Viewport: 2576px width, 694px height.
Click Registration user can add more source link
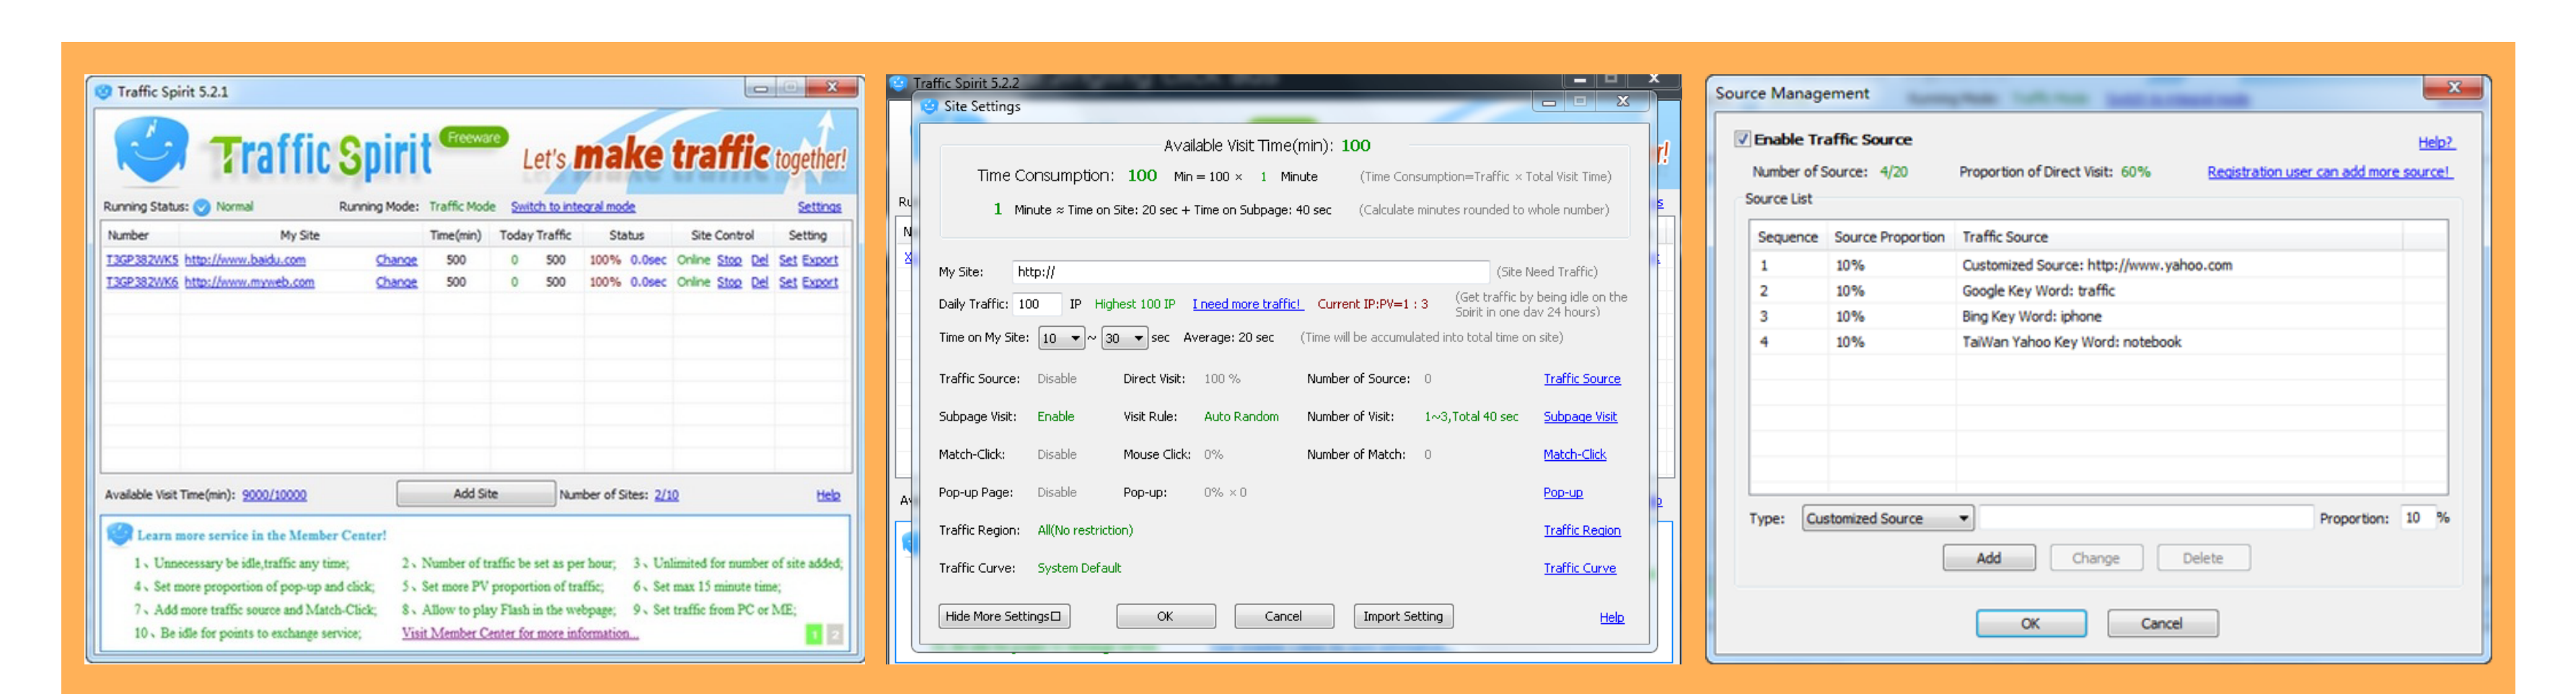2330,172
